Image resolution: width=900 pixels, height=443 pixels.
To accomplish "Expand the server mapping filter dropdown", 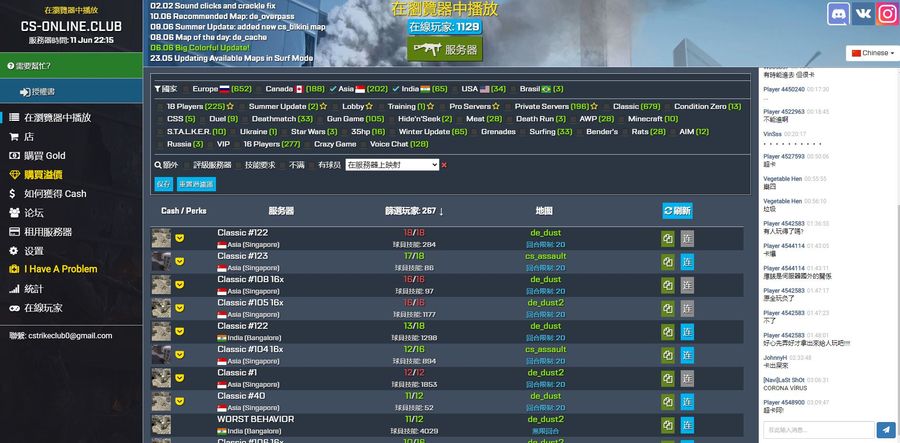I will pyautogui.click(x=391, y=165).
